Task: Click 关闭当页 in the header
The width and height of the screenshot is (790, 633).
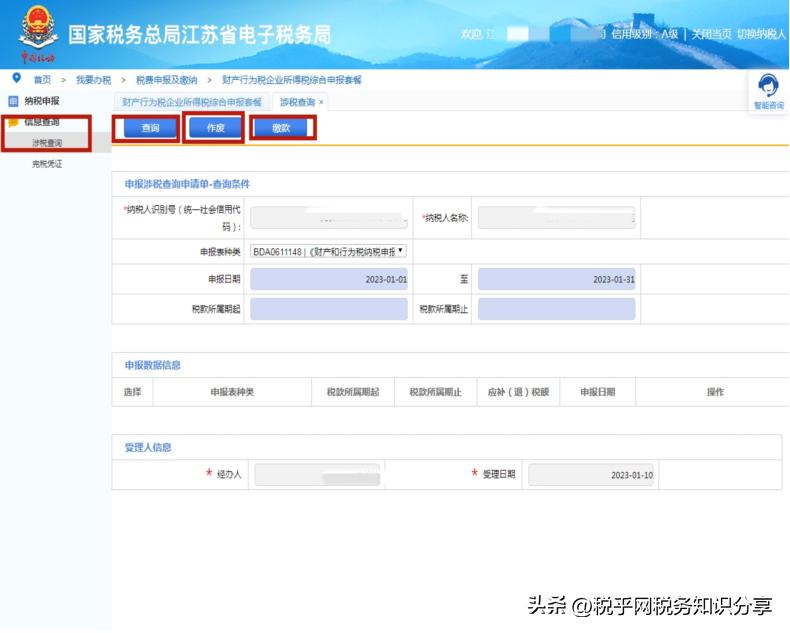Action: 711,34
